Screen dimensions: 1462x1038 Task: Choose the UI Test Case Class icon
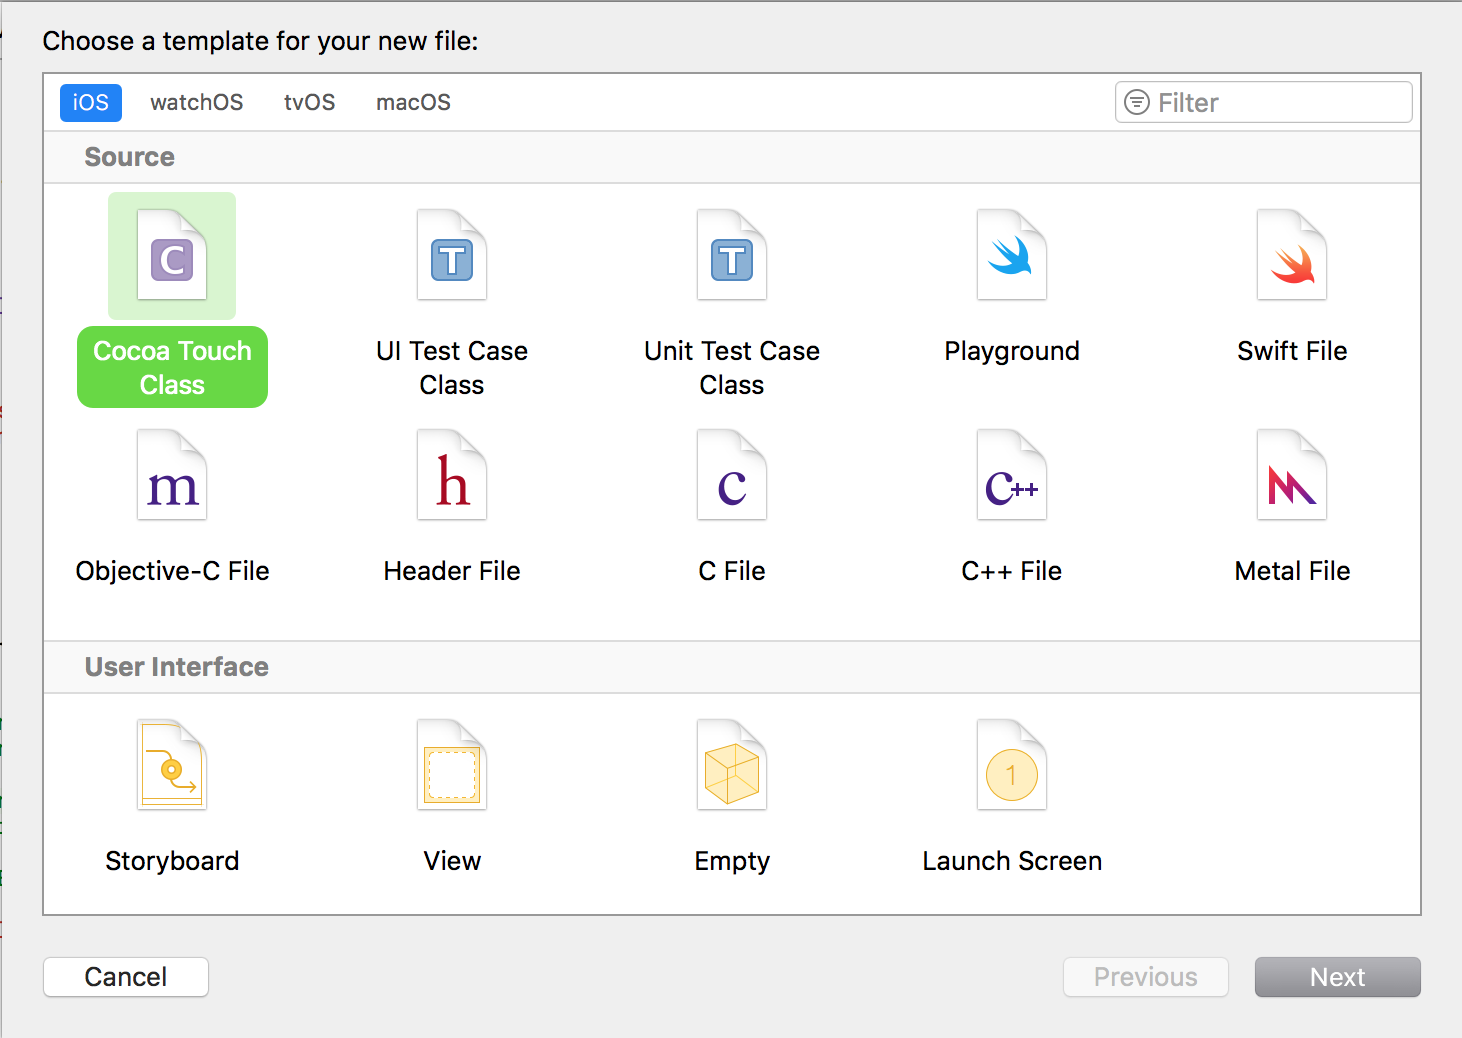(x=452, y=255)
